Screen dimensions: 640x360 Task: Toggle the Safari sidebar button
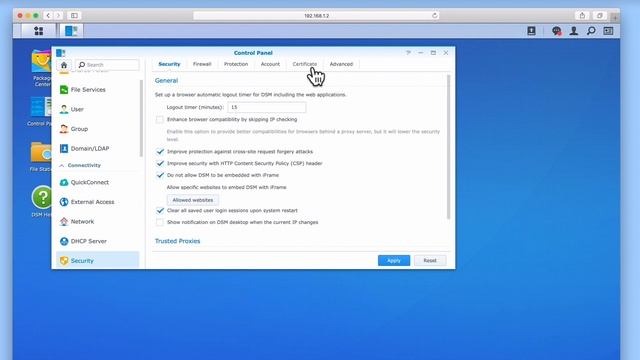pyautogui.click(x=74, y=16)
